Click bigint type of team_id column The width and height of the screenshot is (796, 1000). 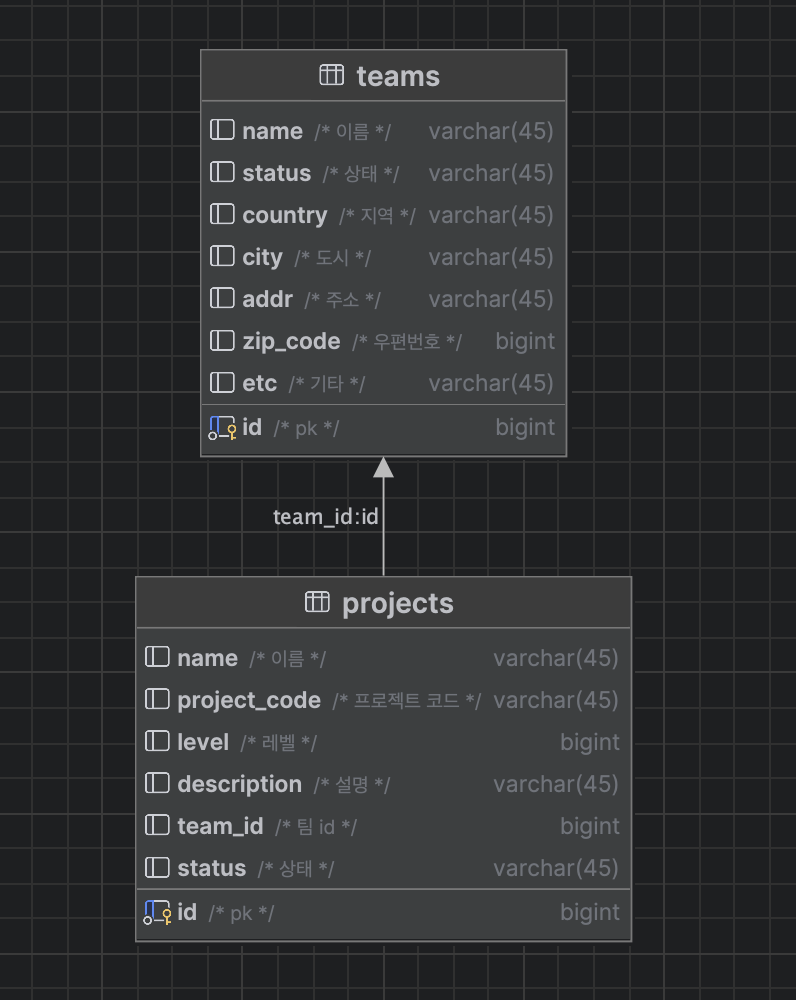(x=590, y=827)
